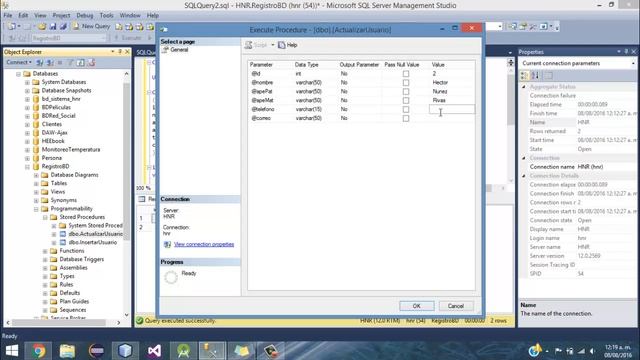
Task: Select dbo.InsertarUsuario stored procedure
Action: (x=92, y=242)
